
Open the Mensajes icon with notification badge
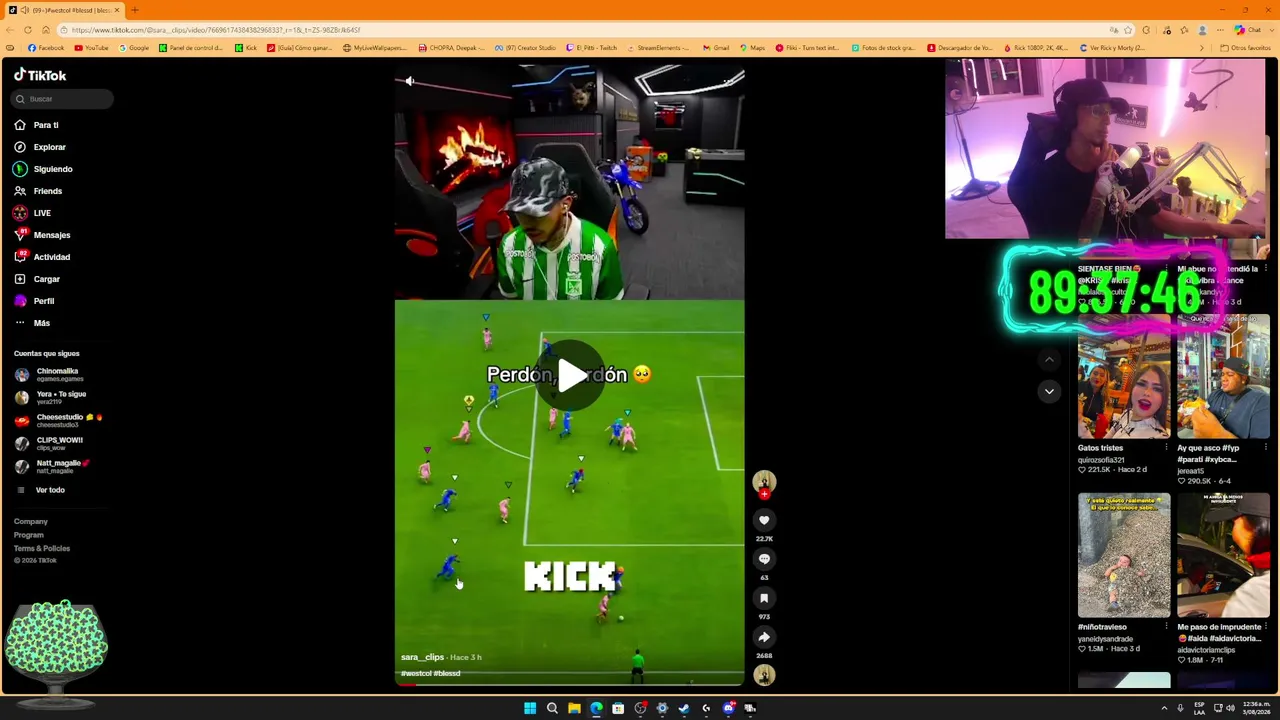click(x=20, y=235)
